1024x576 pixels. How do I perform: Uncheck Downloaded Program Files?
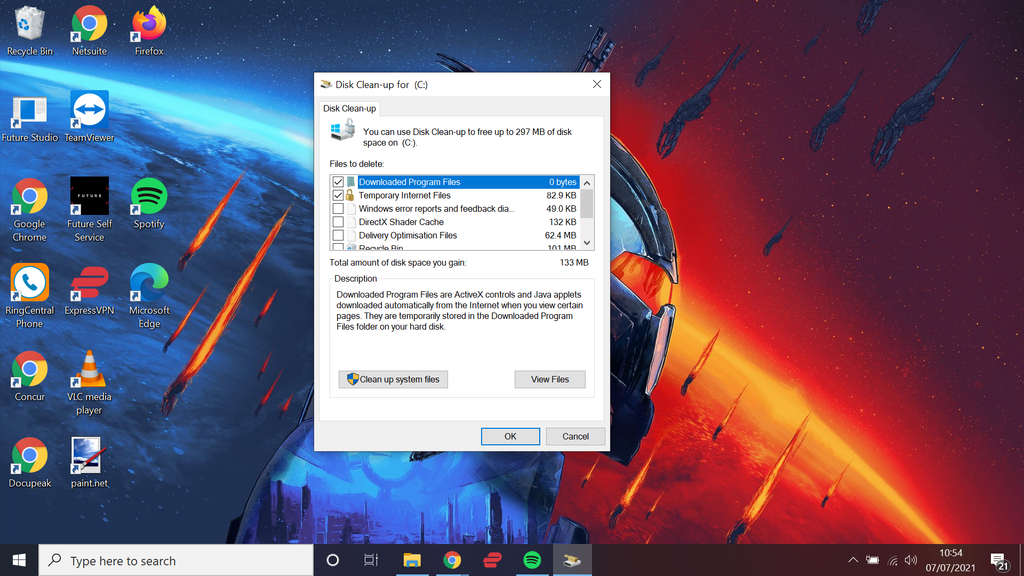(338, 182)
